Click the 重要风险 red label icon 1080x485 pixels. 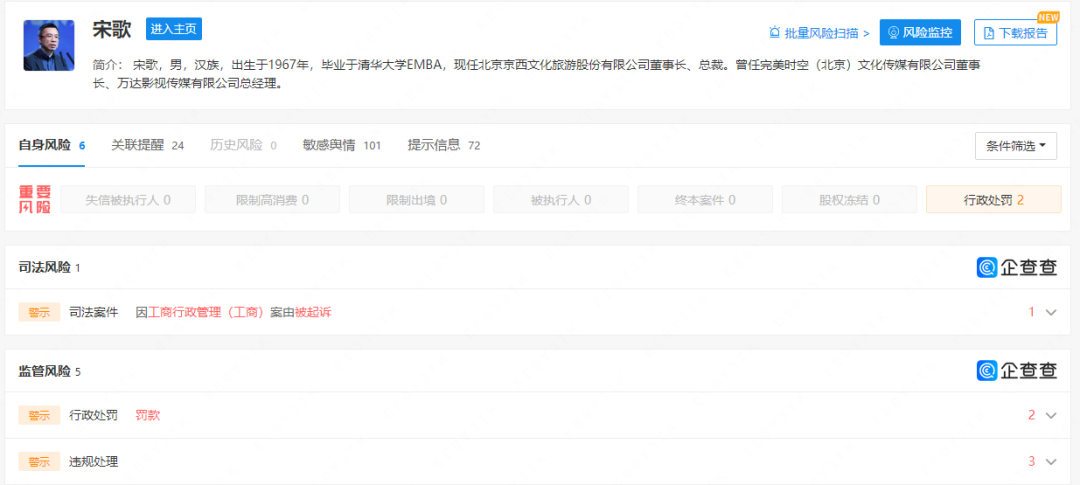click(x=35, y=199)
